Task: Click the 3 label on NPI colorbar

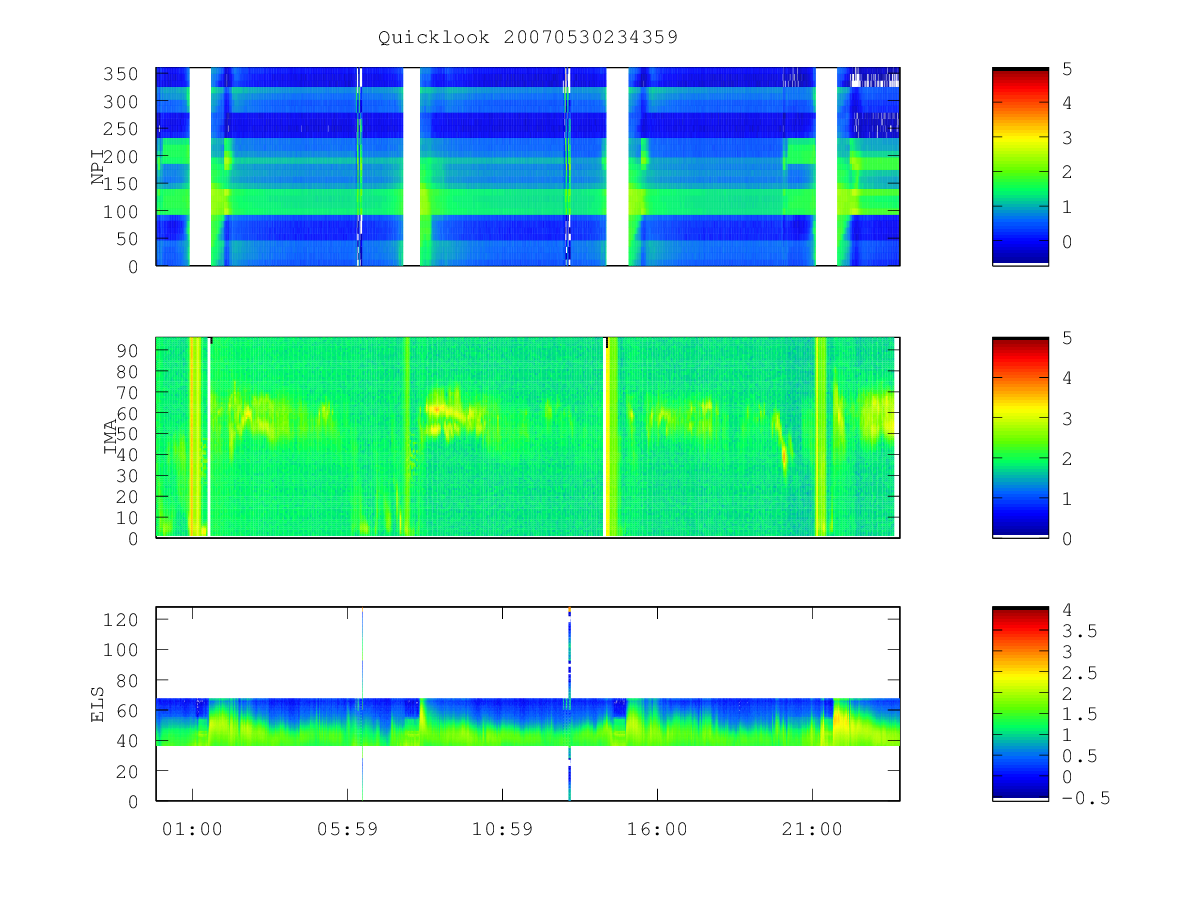Action: (x=1066, y=138)
